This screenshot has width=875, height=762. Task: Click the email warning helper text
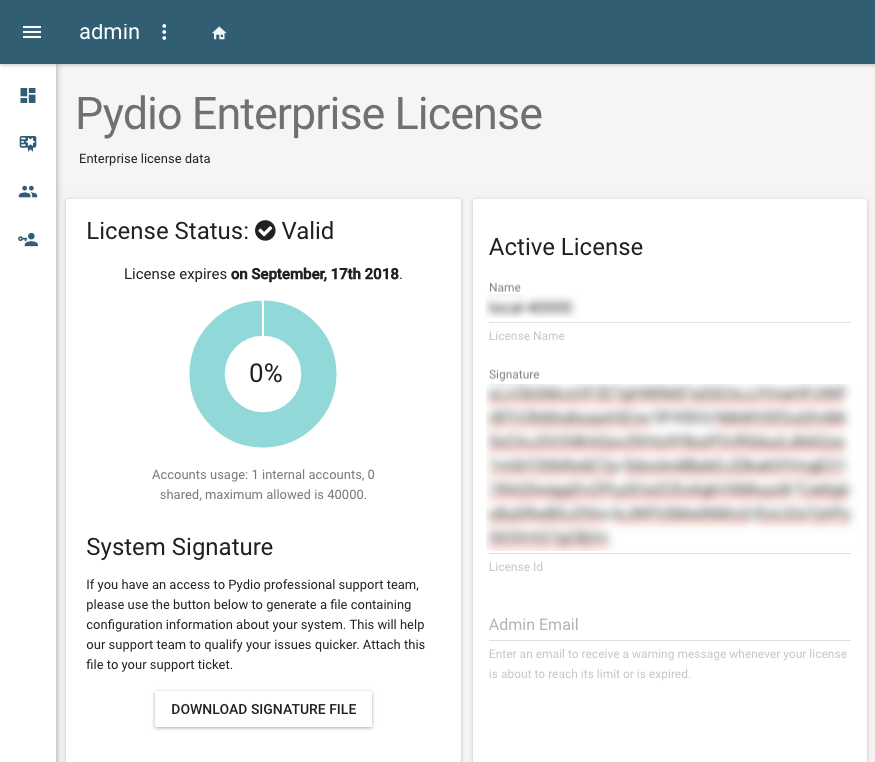click(x=668, y=664)
